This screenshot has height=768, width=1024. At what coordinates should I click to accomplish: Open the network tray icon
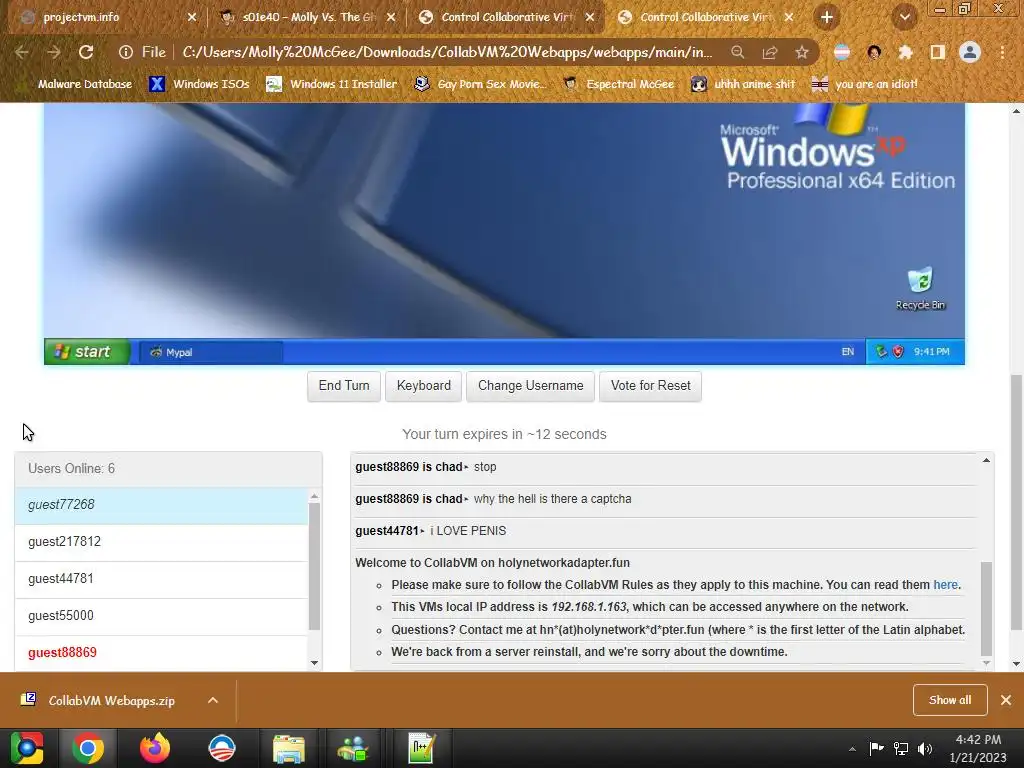[901, 748]
